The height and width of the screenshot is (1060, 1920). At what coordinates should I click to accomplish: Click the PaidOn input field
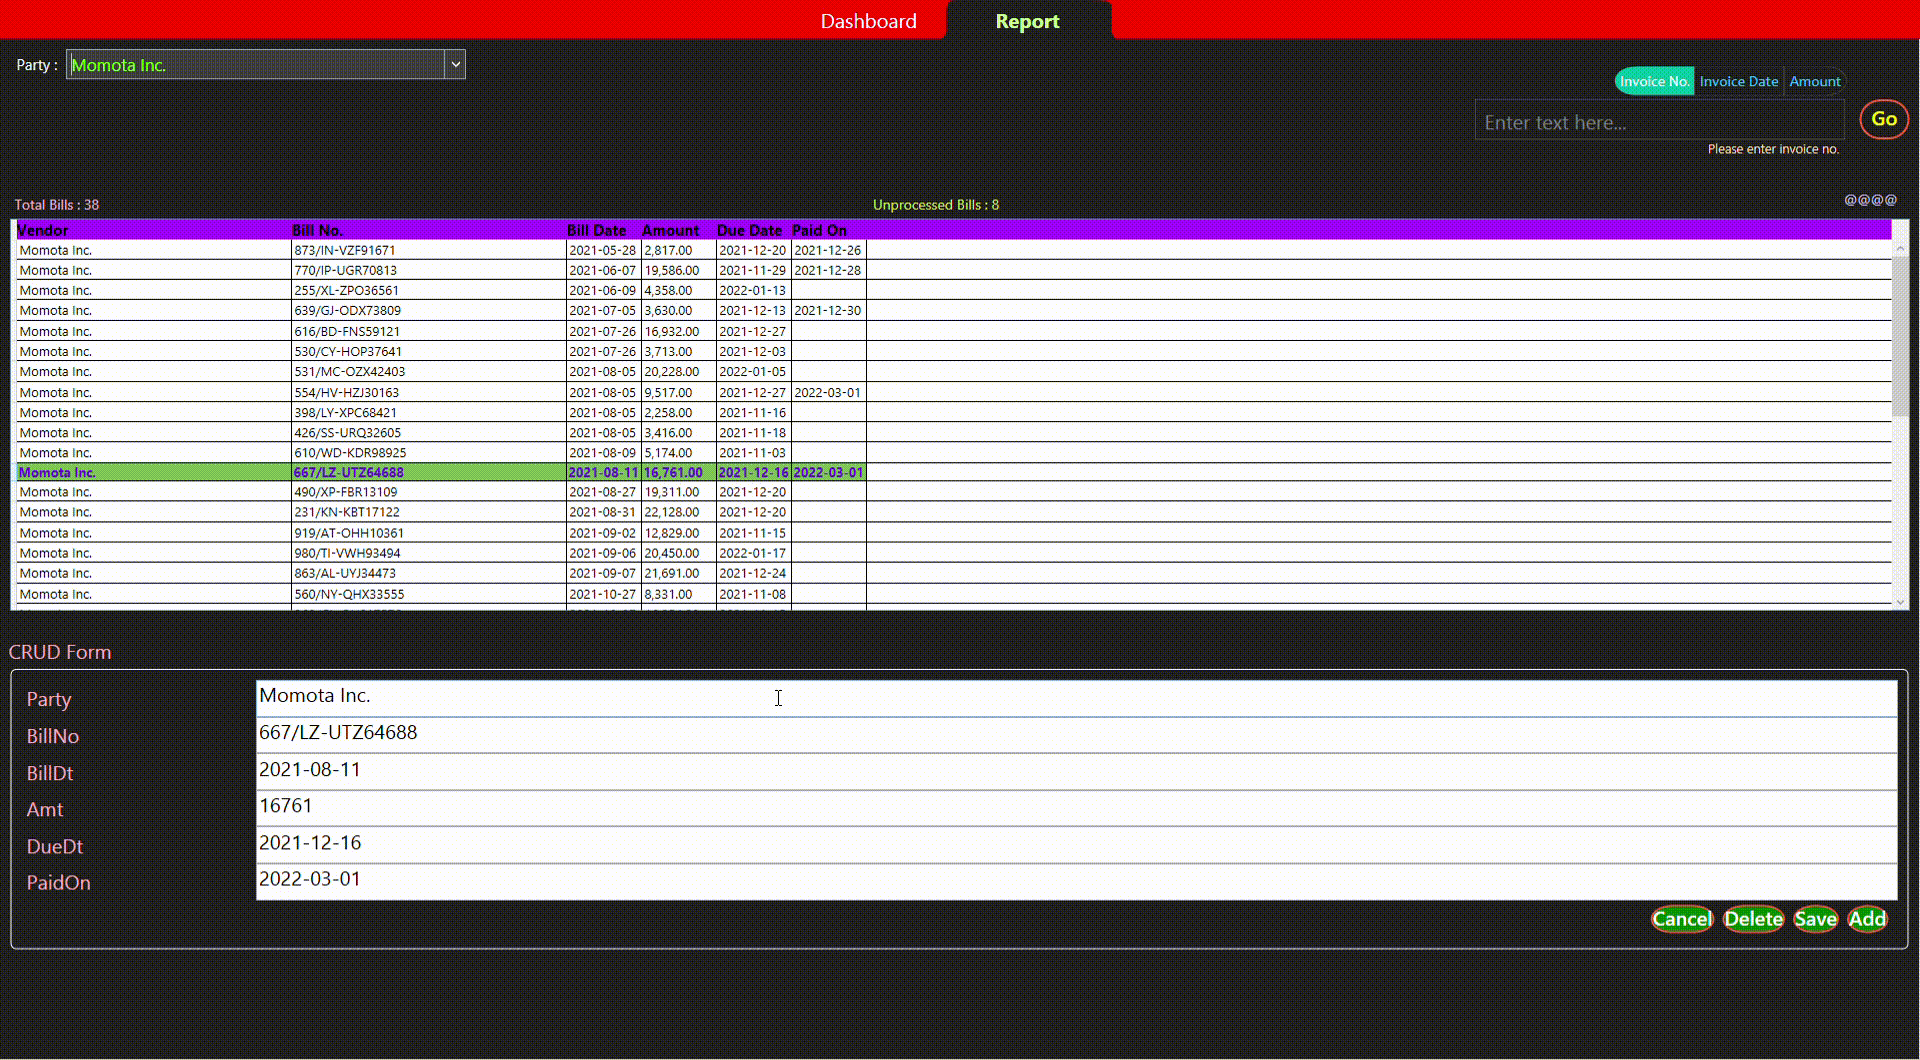(x=1076, y=880)
